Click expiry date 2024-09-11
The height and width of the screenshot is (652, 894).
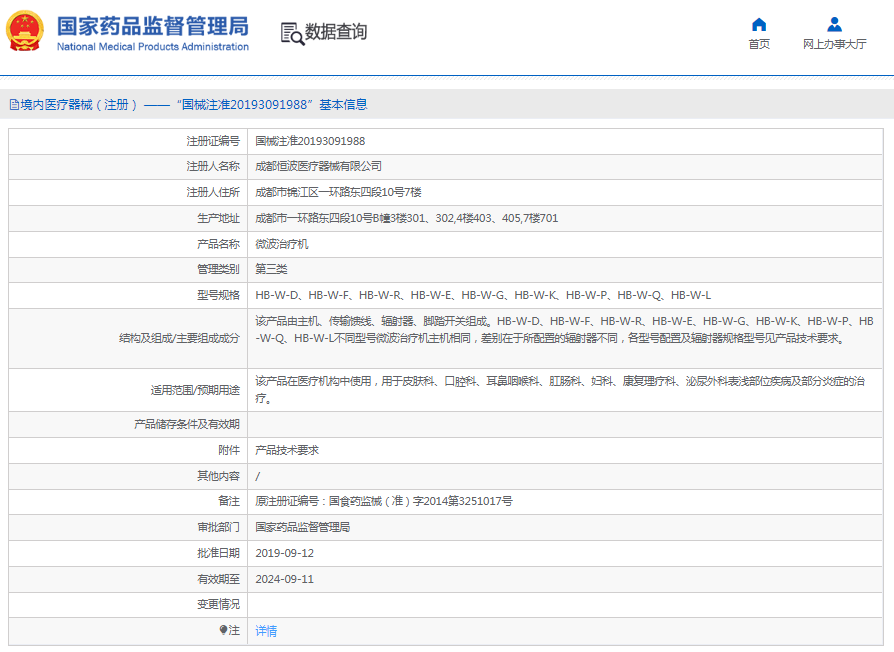(285, 579)
